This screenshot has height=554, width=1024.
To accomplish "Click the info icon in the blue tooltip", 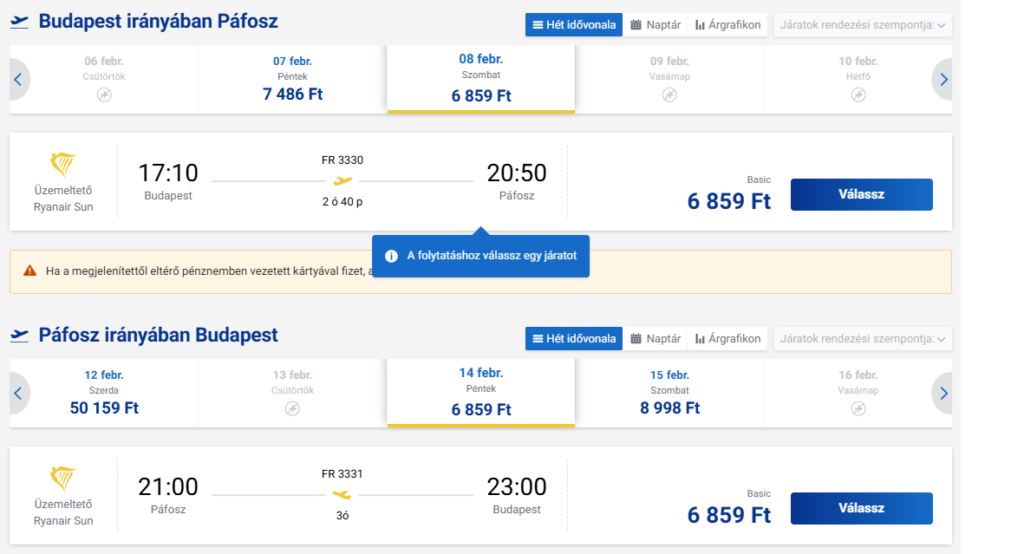I will [x=391, y=256].
